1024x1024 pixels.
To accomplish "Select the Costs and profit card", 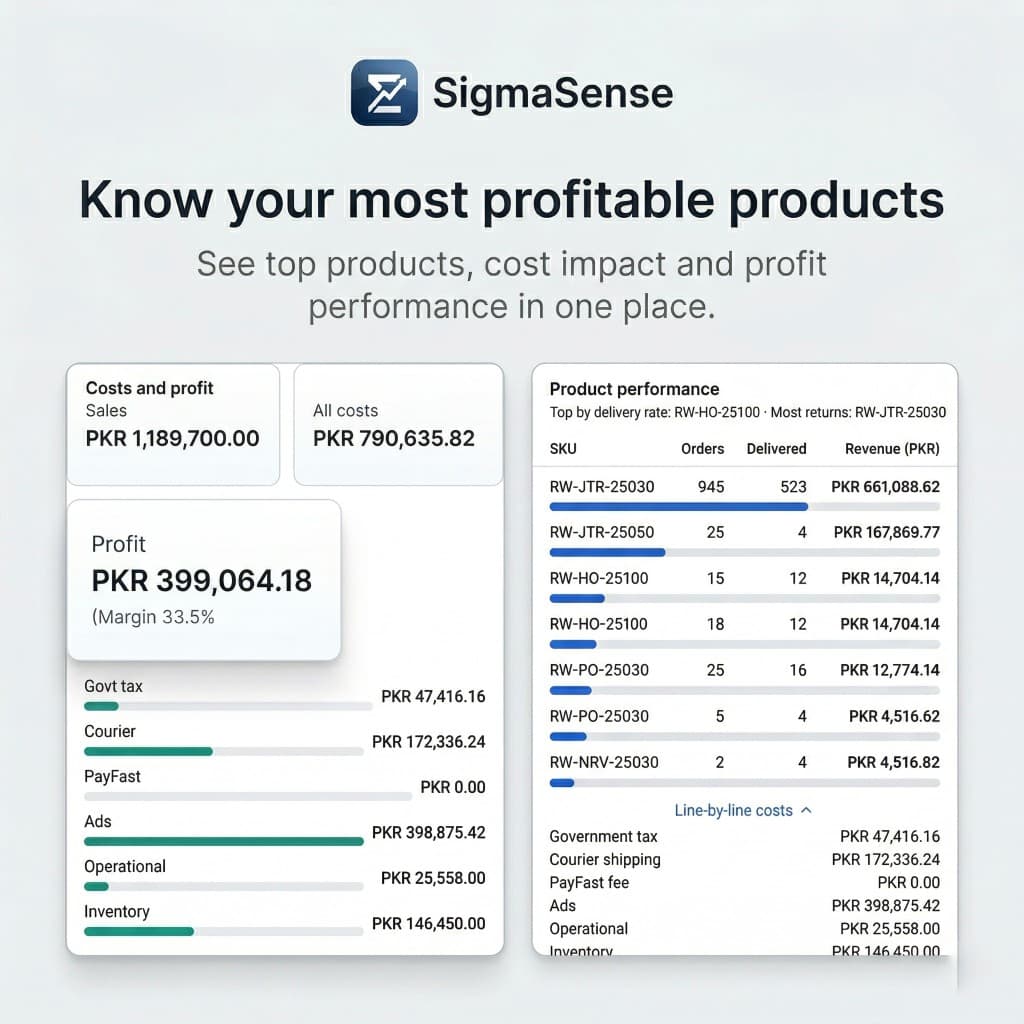I will (172, 424).
